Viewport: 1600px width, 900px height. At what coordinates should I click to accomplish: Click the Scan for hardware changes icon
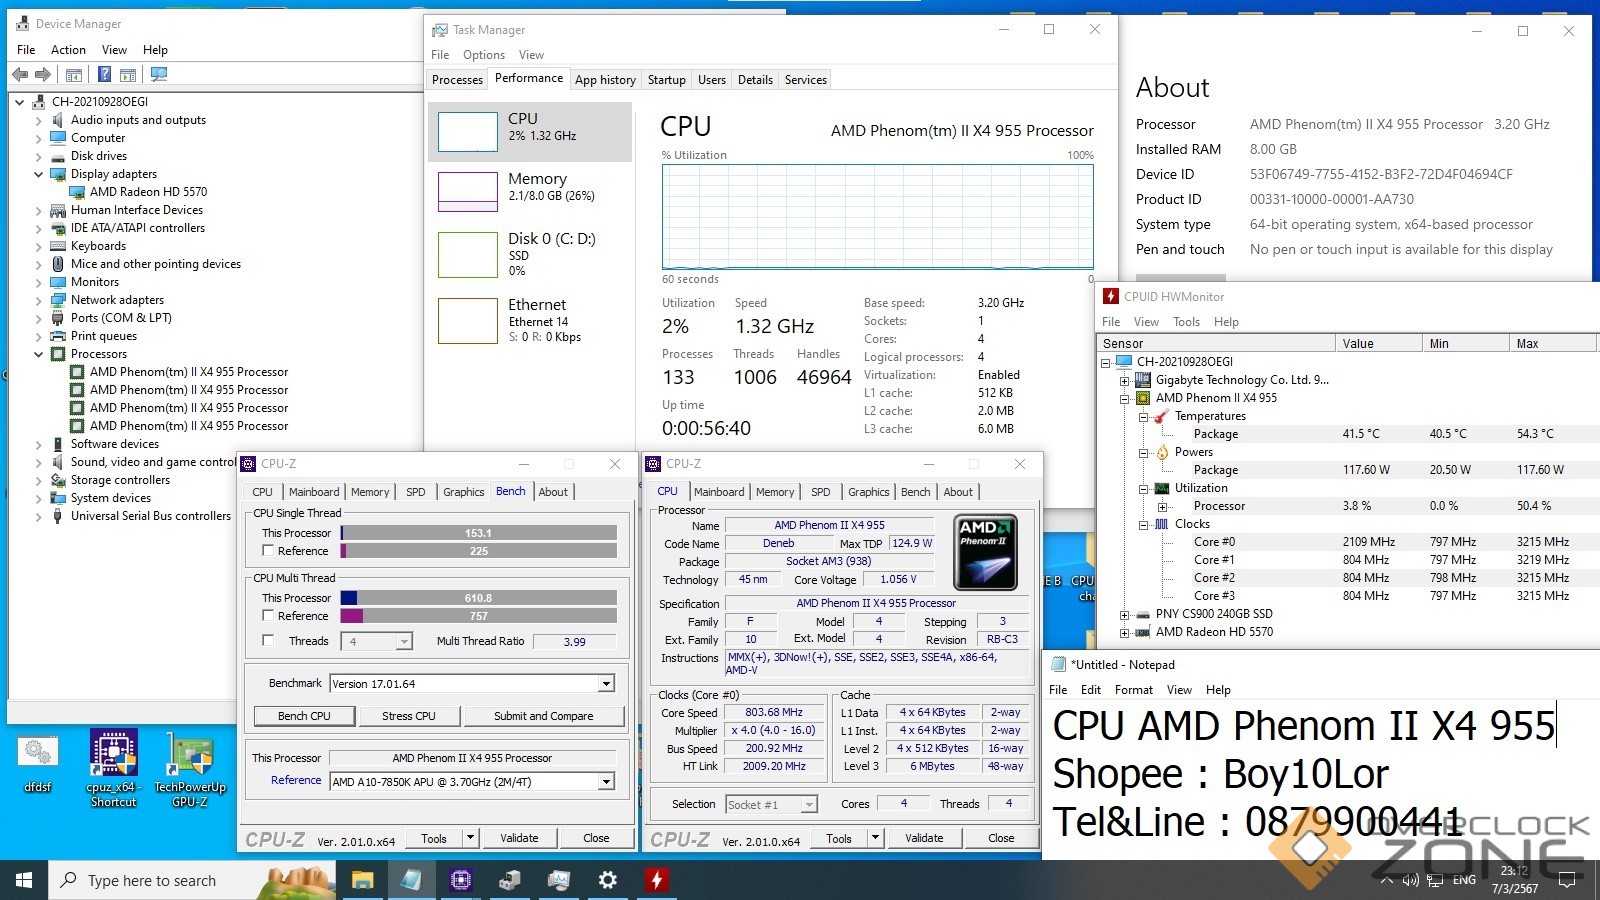[158, 75]
